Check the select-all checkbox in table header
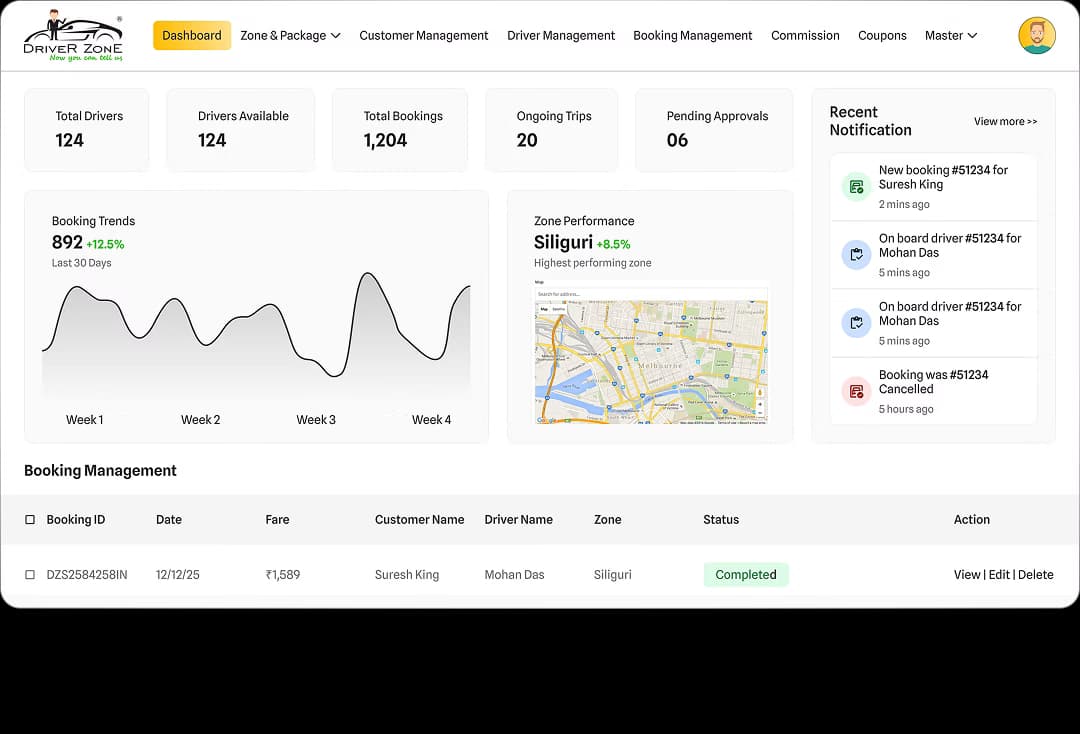Image resolution: width=1080 pixels, height=734 pixels. 29,519
